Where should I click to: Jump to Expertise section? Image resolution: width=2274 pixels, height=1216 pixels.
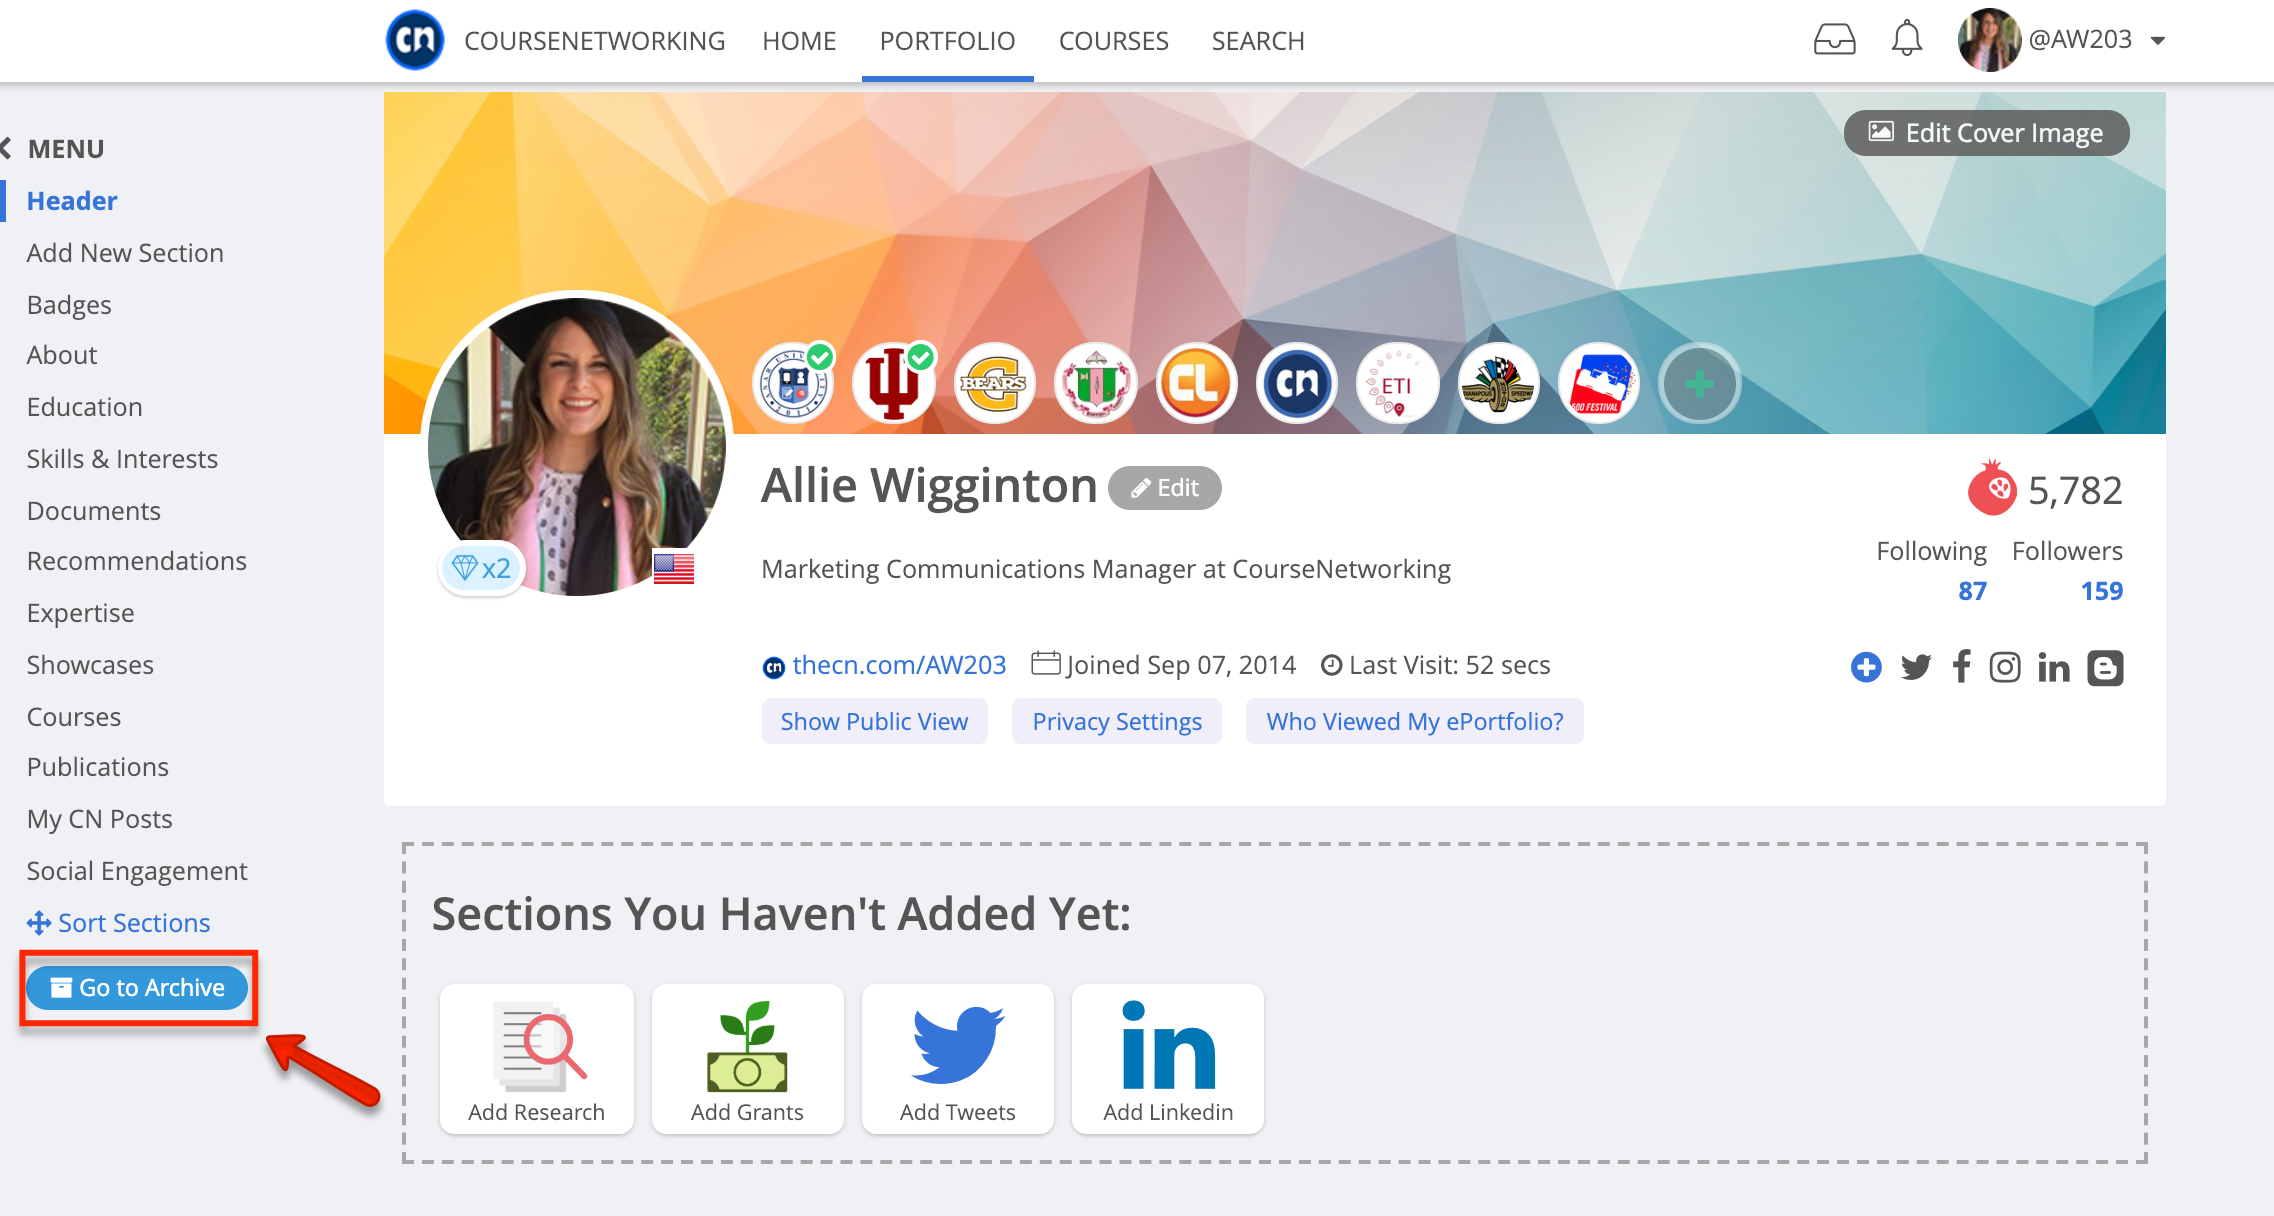80,613
